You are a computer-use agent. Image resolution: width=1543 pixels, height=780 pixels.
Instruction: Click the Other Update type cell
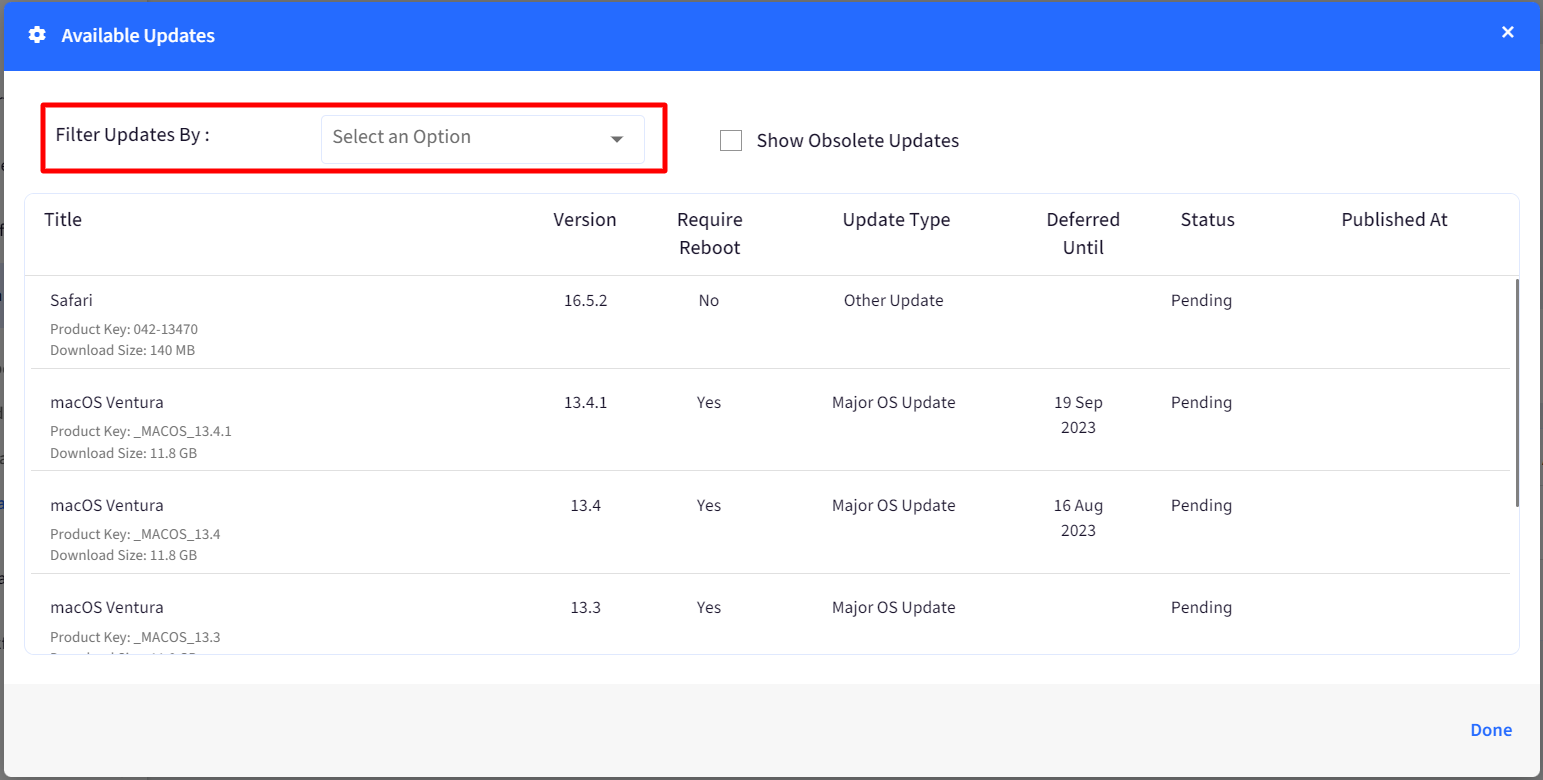point(894,301)
